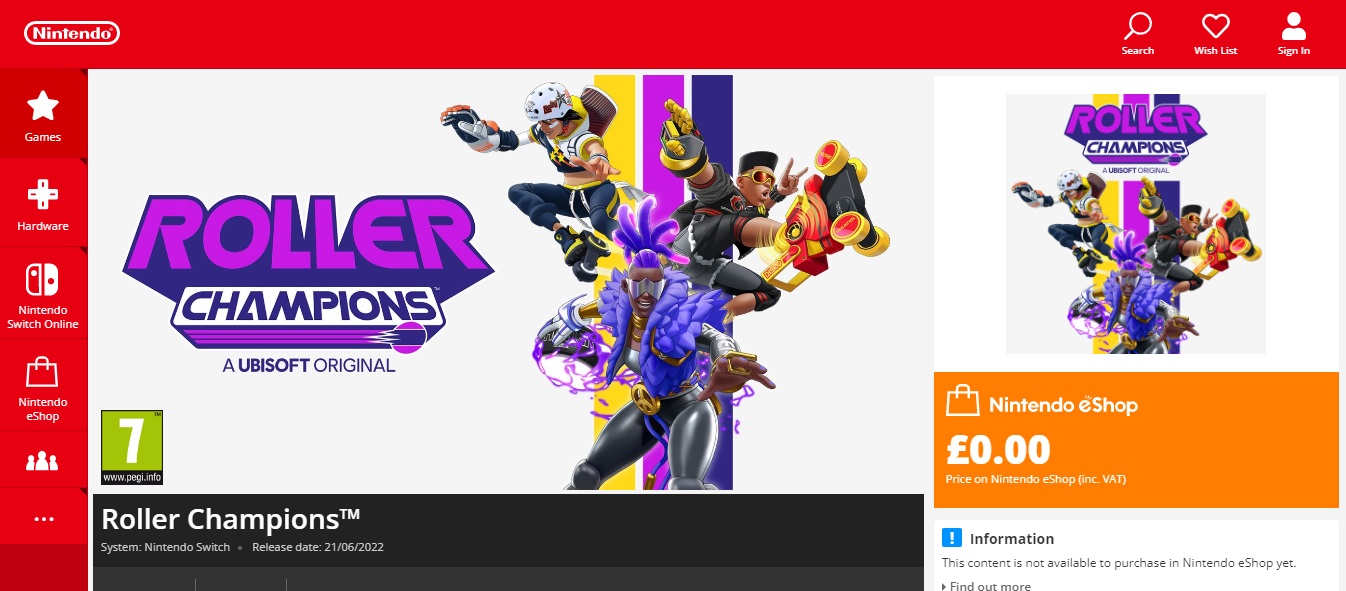1346x591 pixels.
Task: Click the Roller Champions hero banner image
Action: click(508, 281)
